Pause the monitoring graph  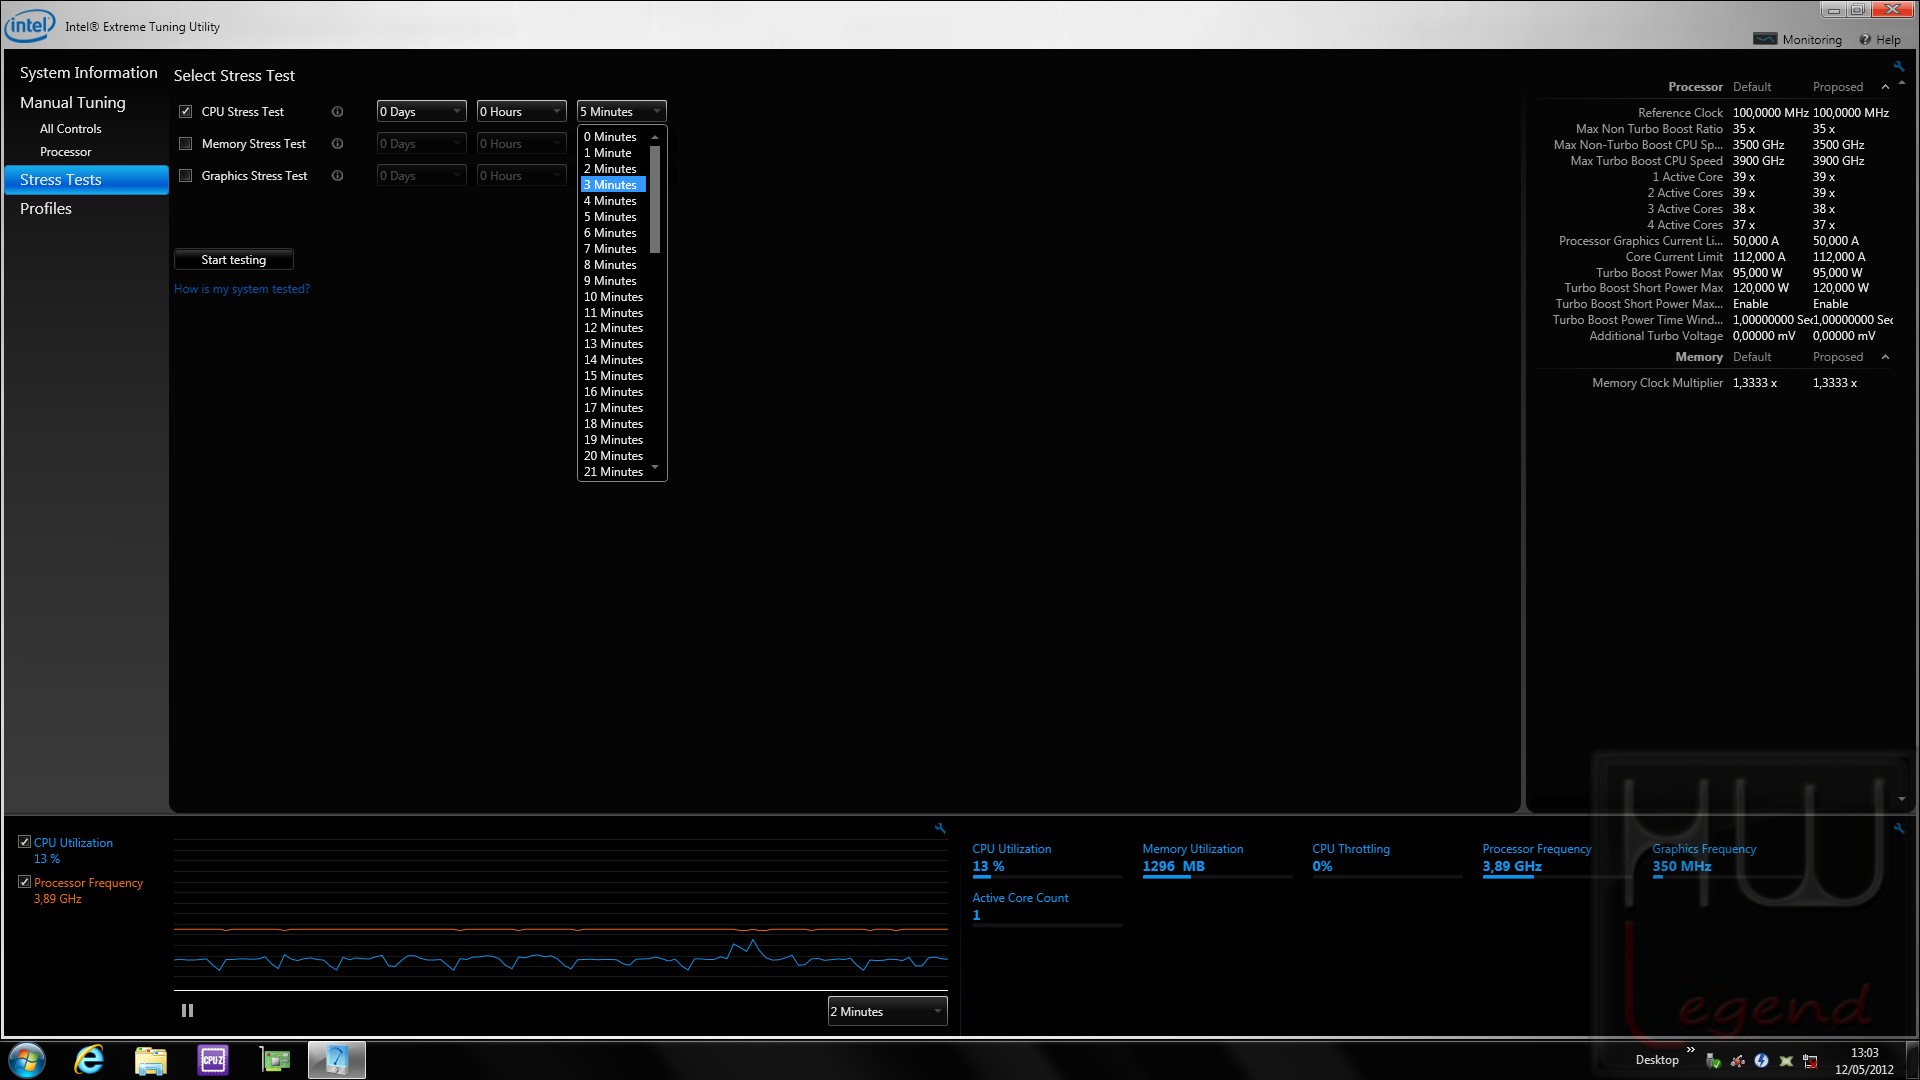[x=187, y=1011]
